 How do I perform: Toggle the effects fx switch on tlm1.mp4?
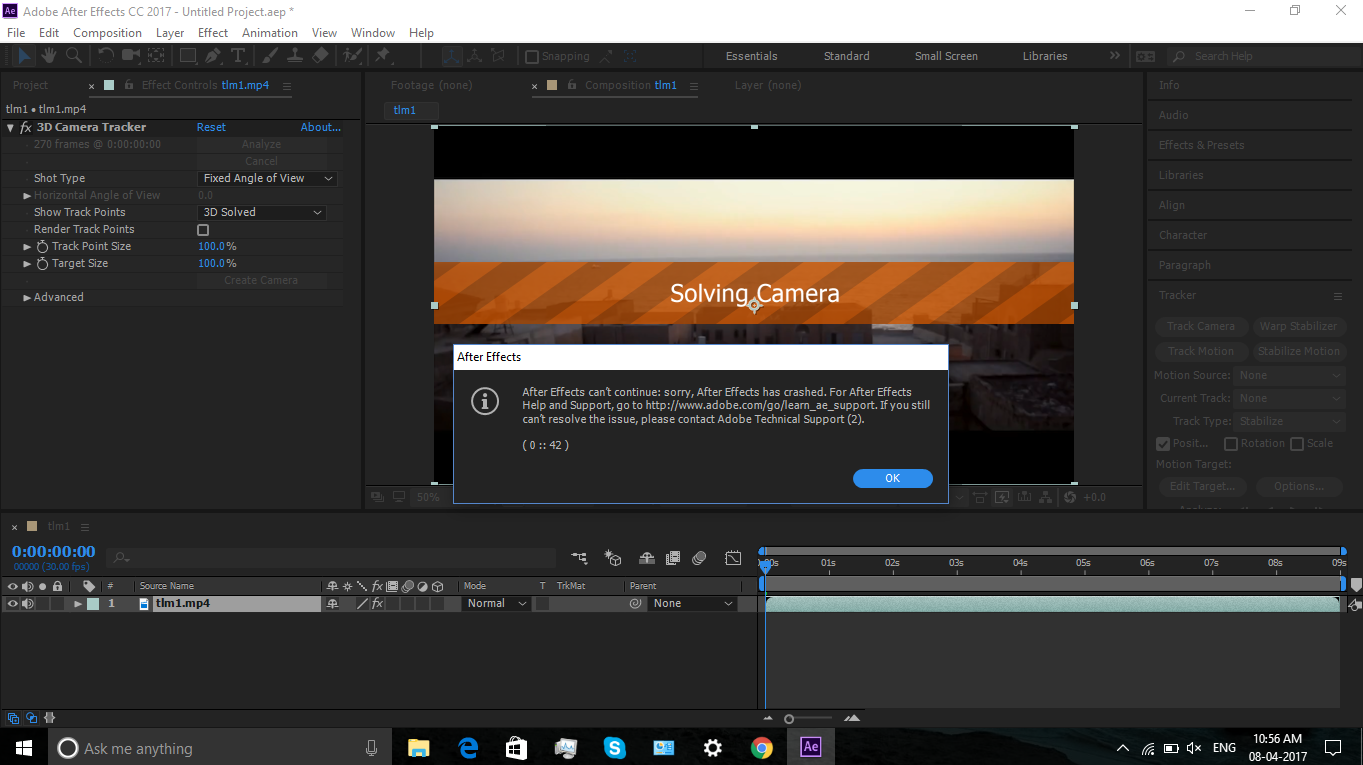click(378, 604)
